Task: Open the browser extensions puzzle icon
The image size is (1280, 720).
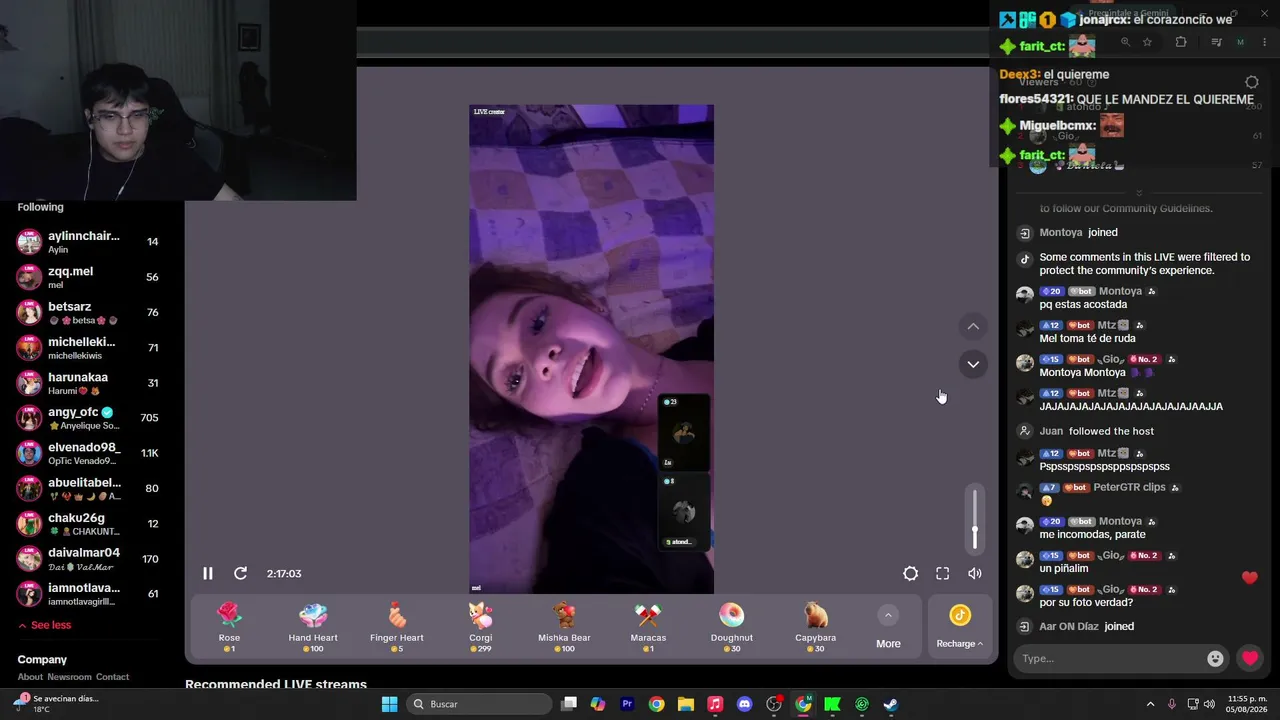Action: click(x=1181, y=42)
